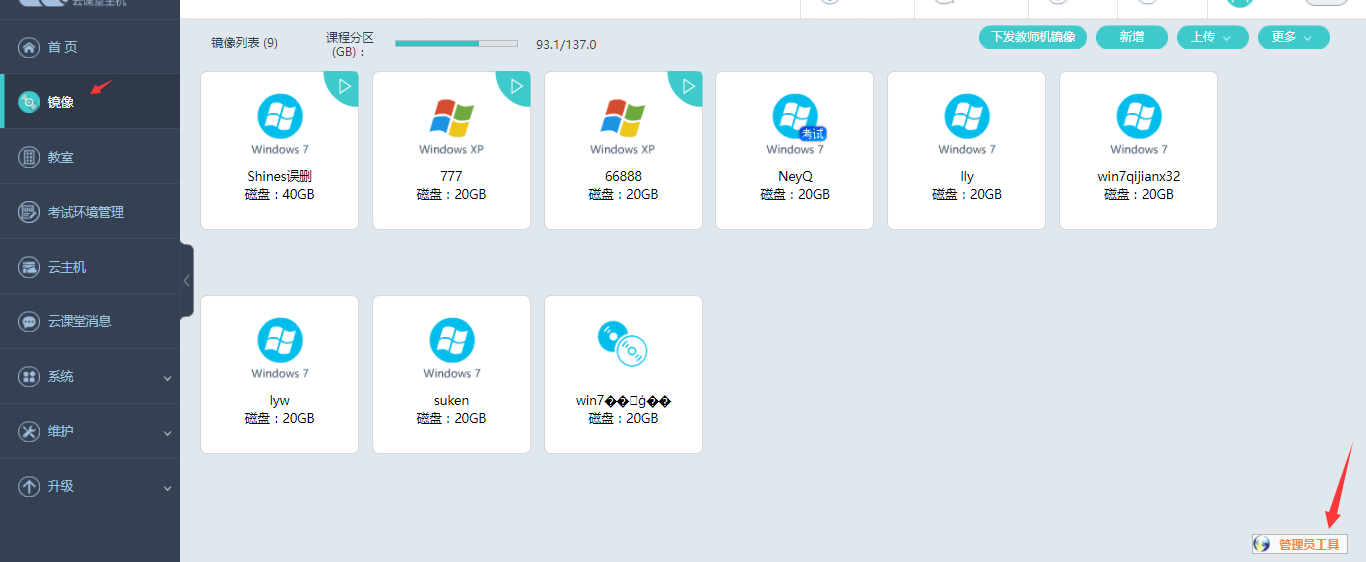Click the 下发教师机镜像 button
Viewport: 1366px width, 562px height.
(1033, 37)
